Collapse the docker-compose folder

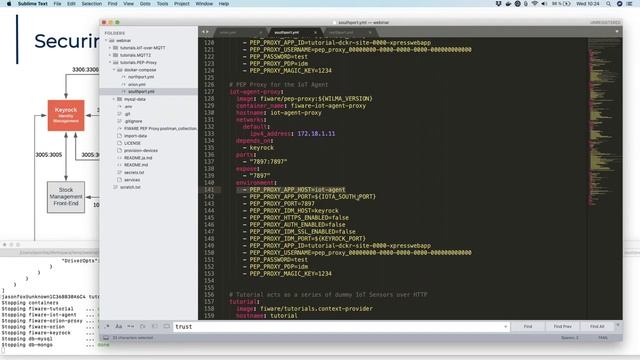coord(114,70)
